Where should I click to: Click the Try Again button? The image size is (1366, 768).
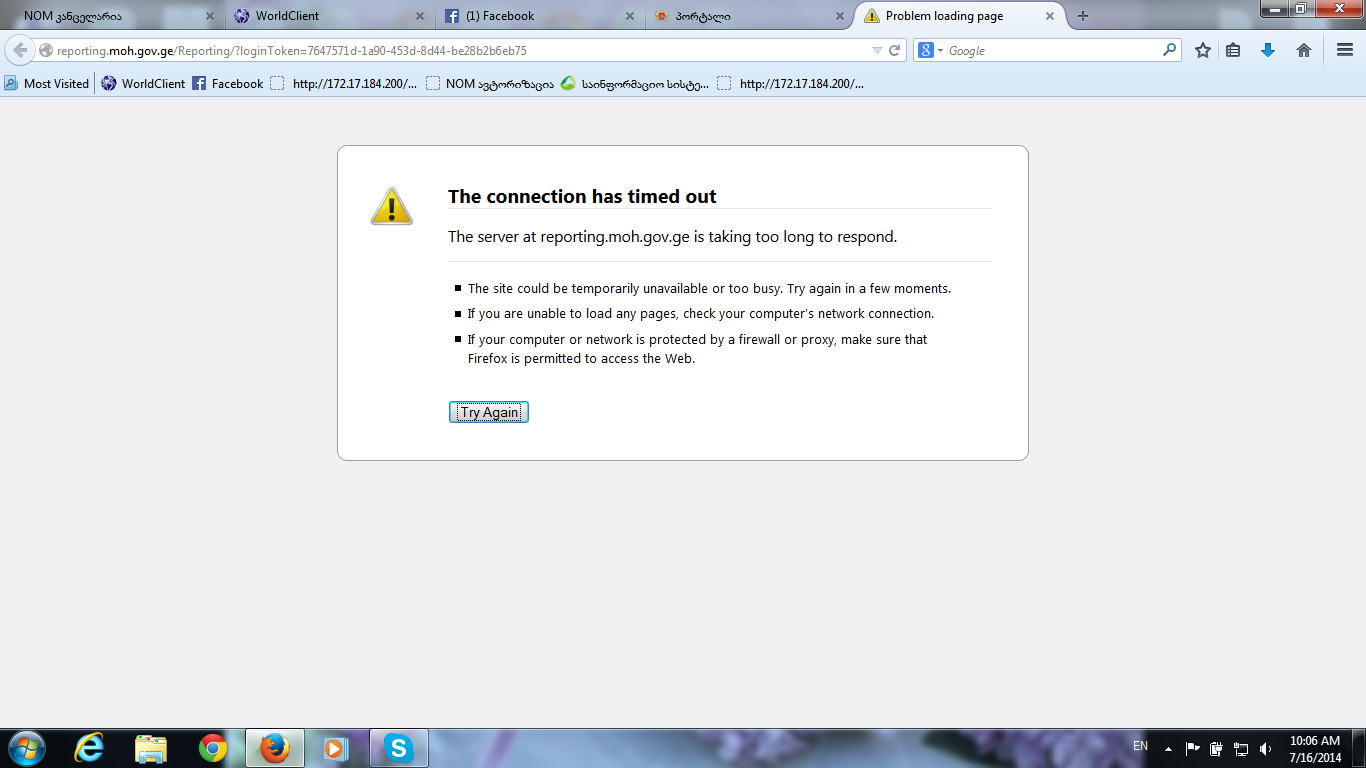click(488, 412)
